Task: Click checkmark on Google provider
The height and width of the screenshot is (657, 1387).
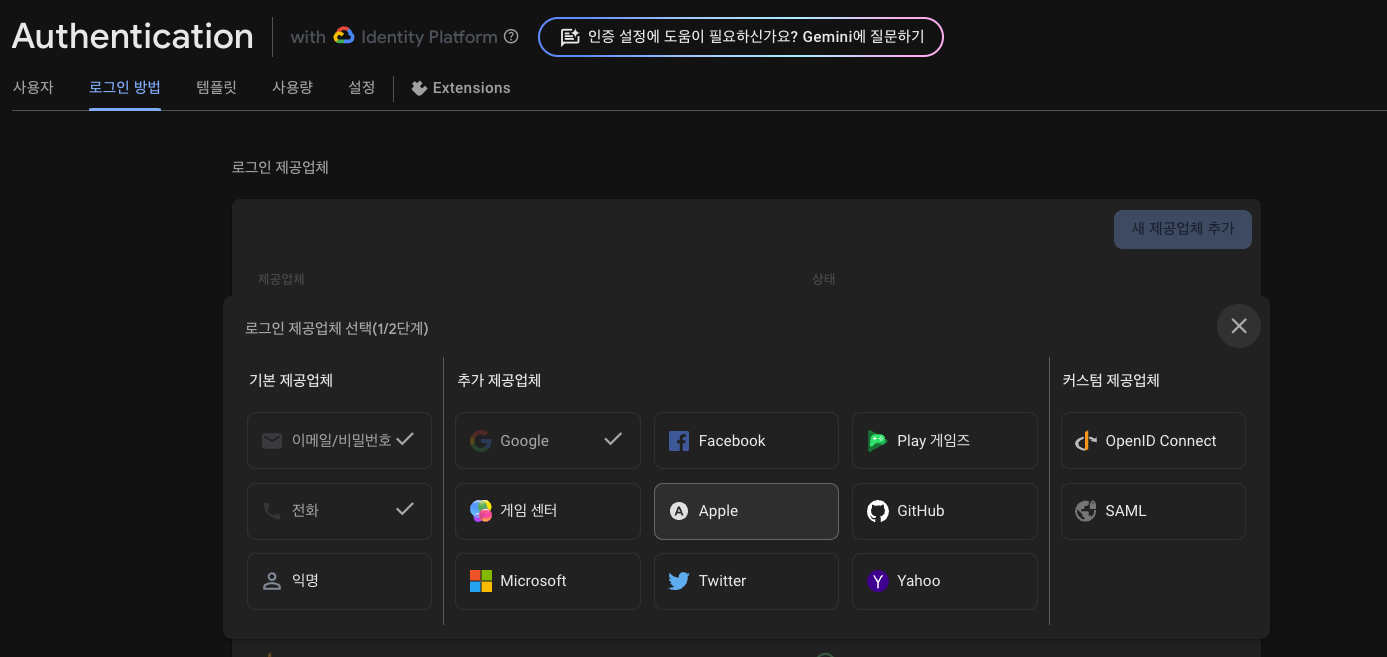Action: [613, 439]
